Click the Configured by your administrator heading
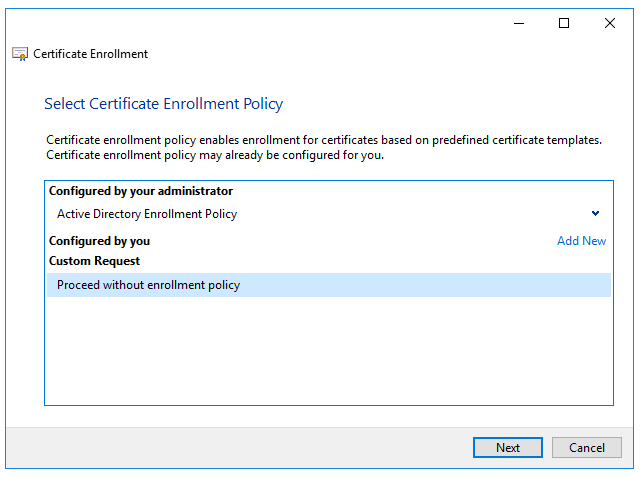The width and height of the screenshot is (641, 478). point(140,191)
